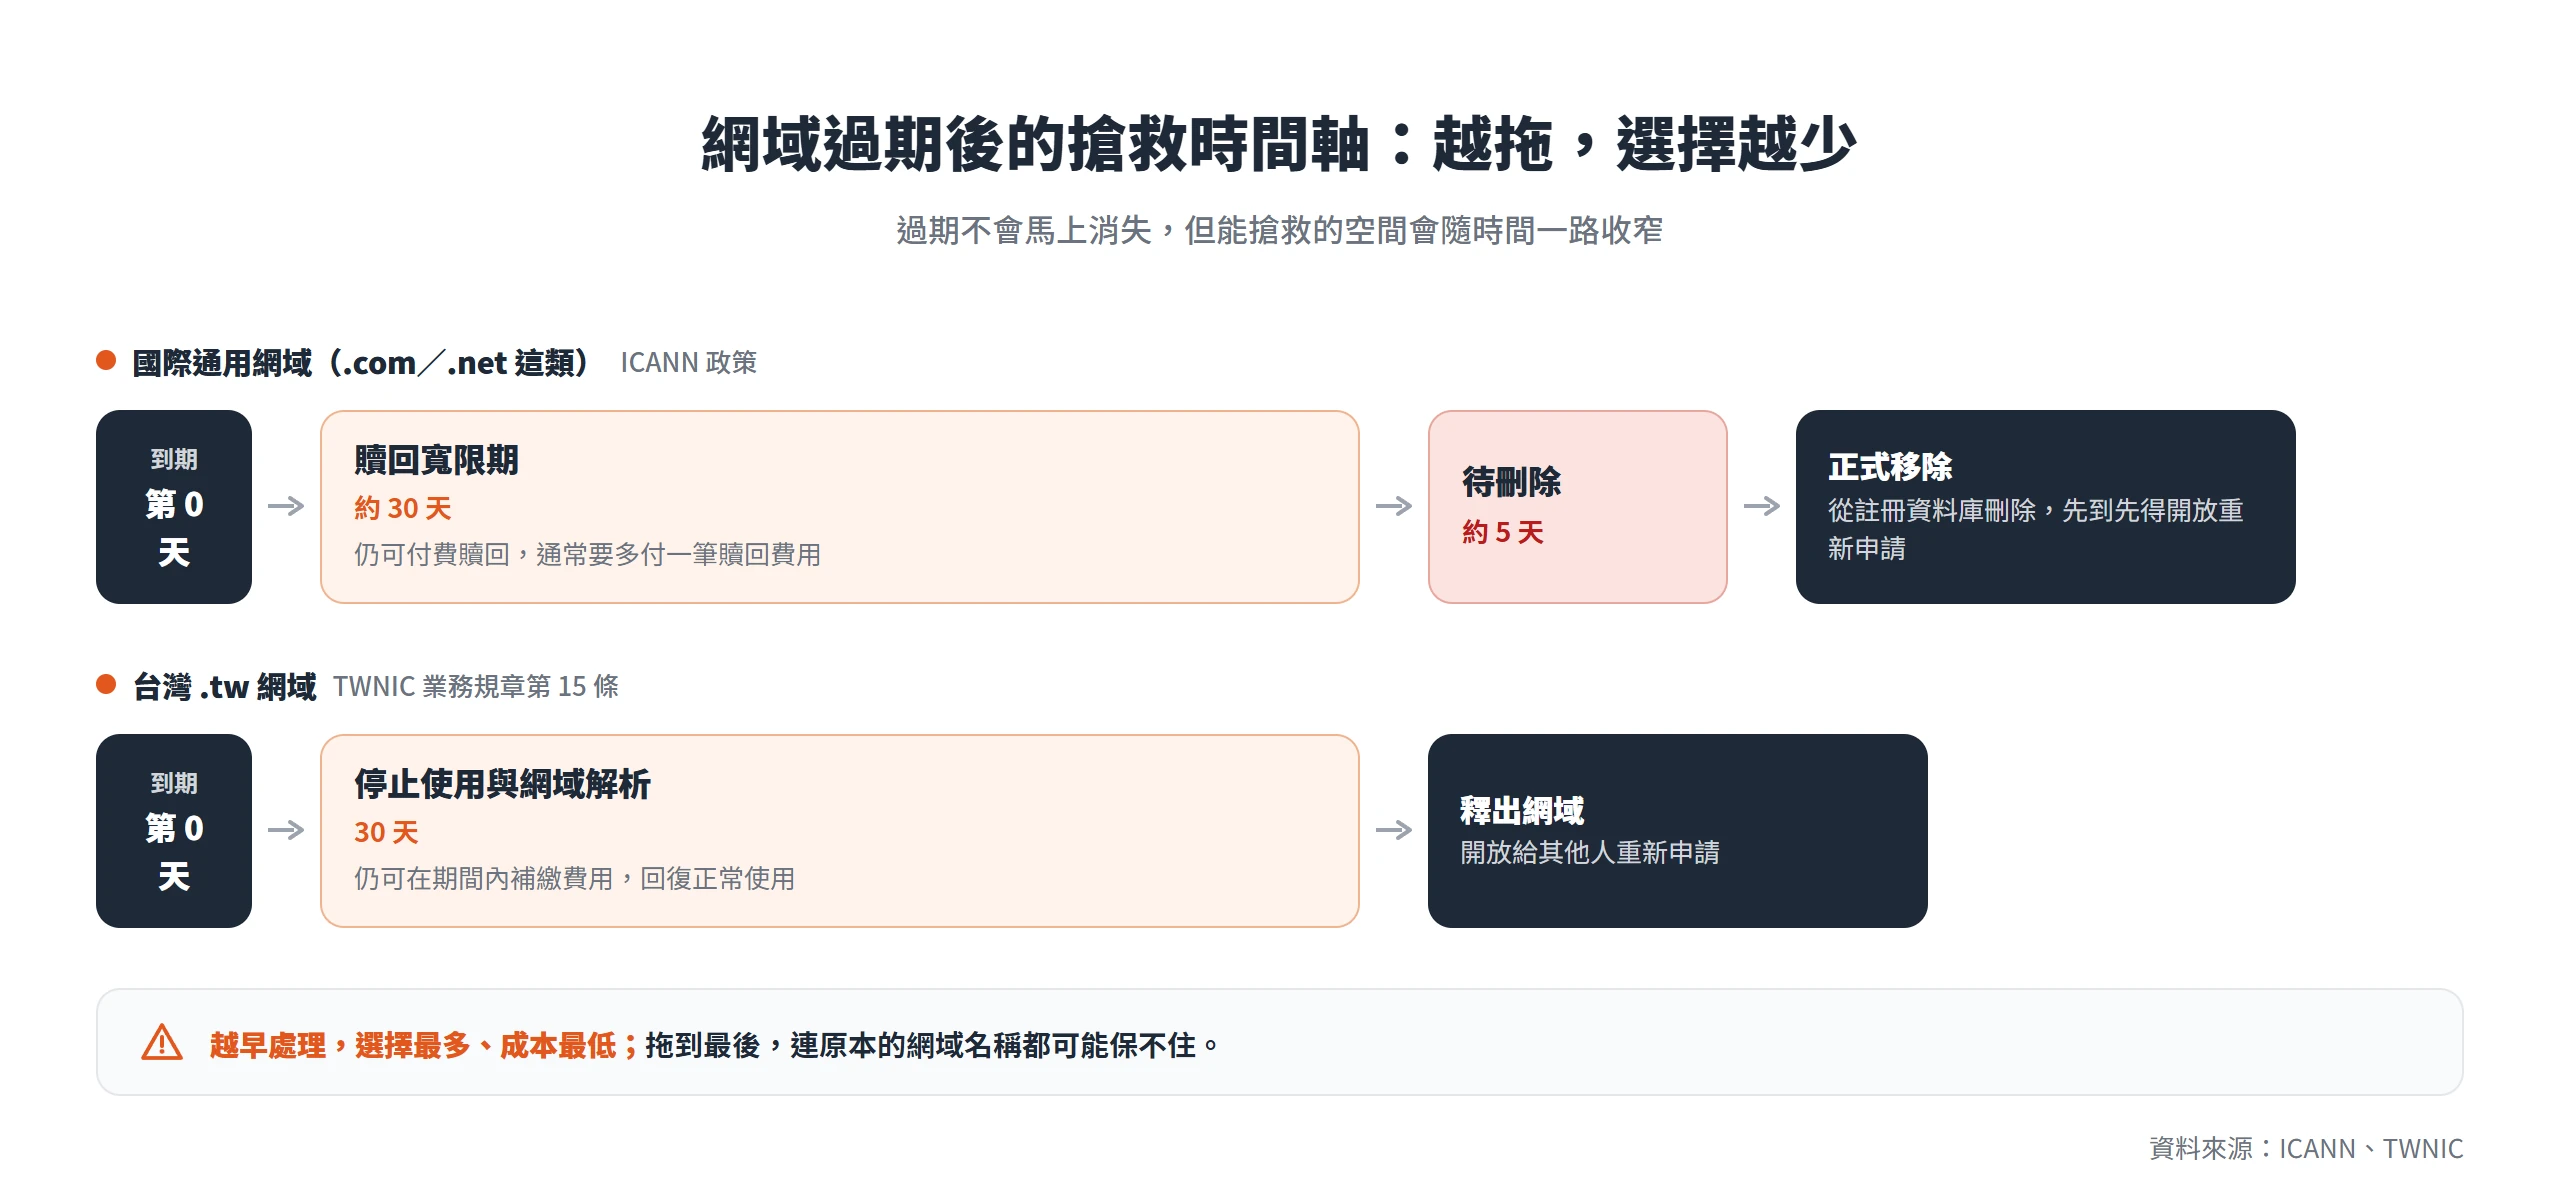Click the ICANN row's 到期 第 0 天 box
This screenshot has width=2560, height=1184.
tap(174, 507)
